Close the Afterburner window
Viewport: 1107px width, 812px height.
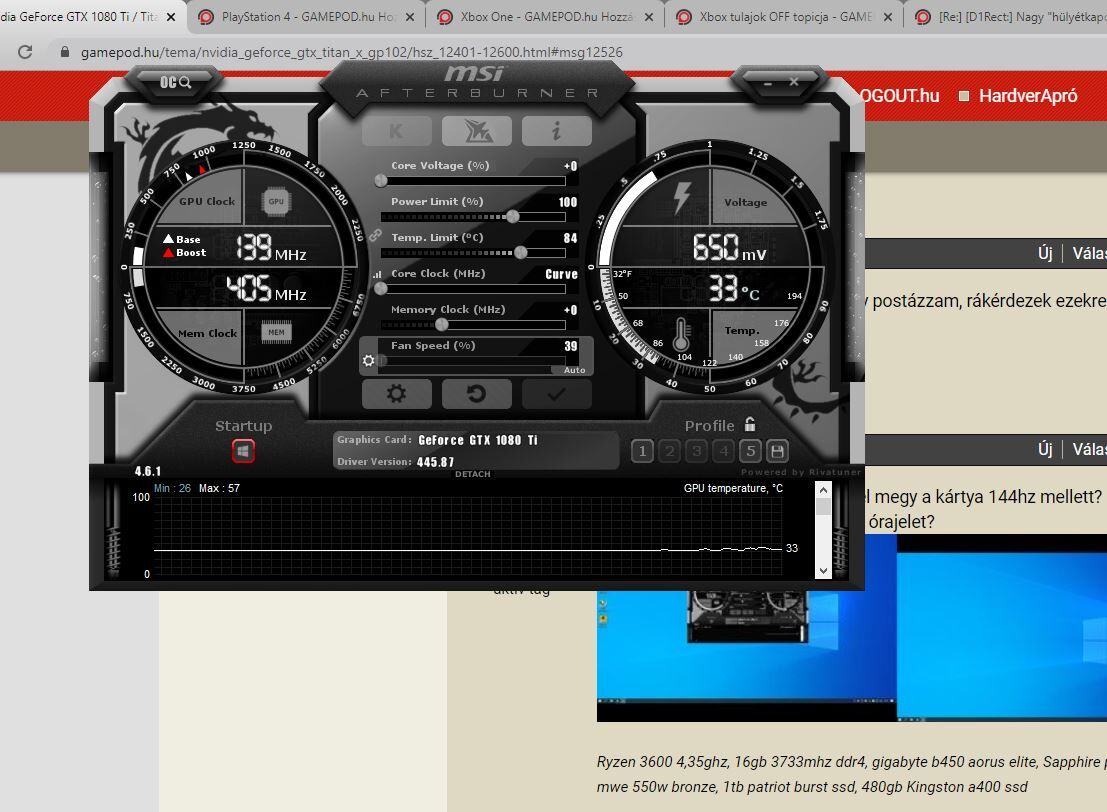coord(794,82)
